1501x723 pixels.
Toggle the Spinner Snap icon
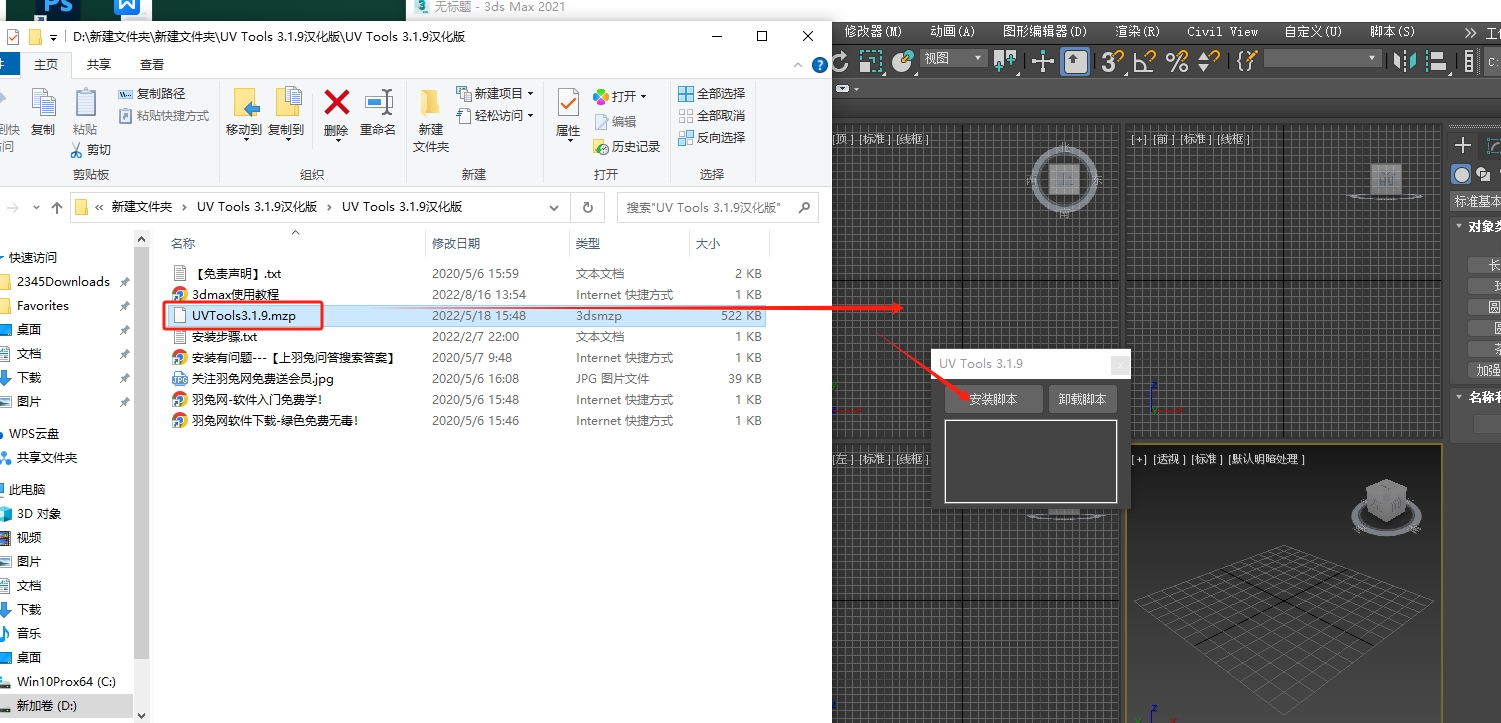coord(1209,62)
